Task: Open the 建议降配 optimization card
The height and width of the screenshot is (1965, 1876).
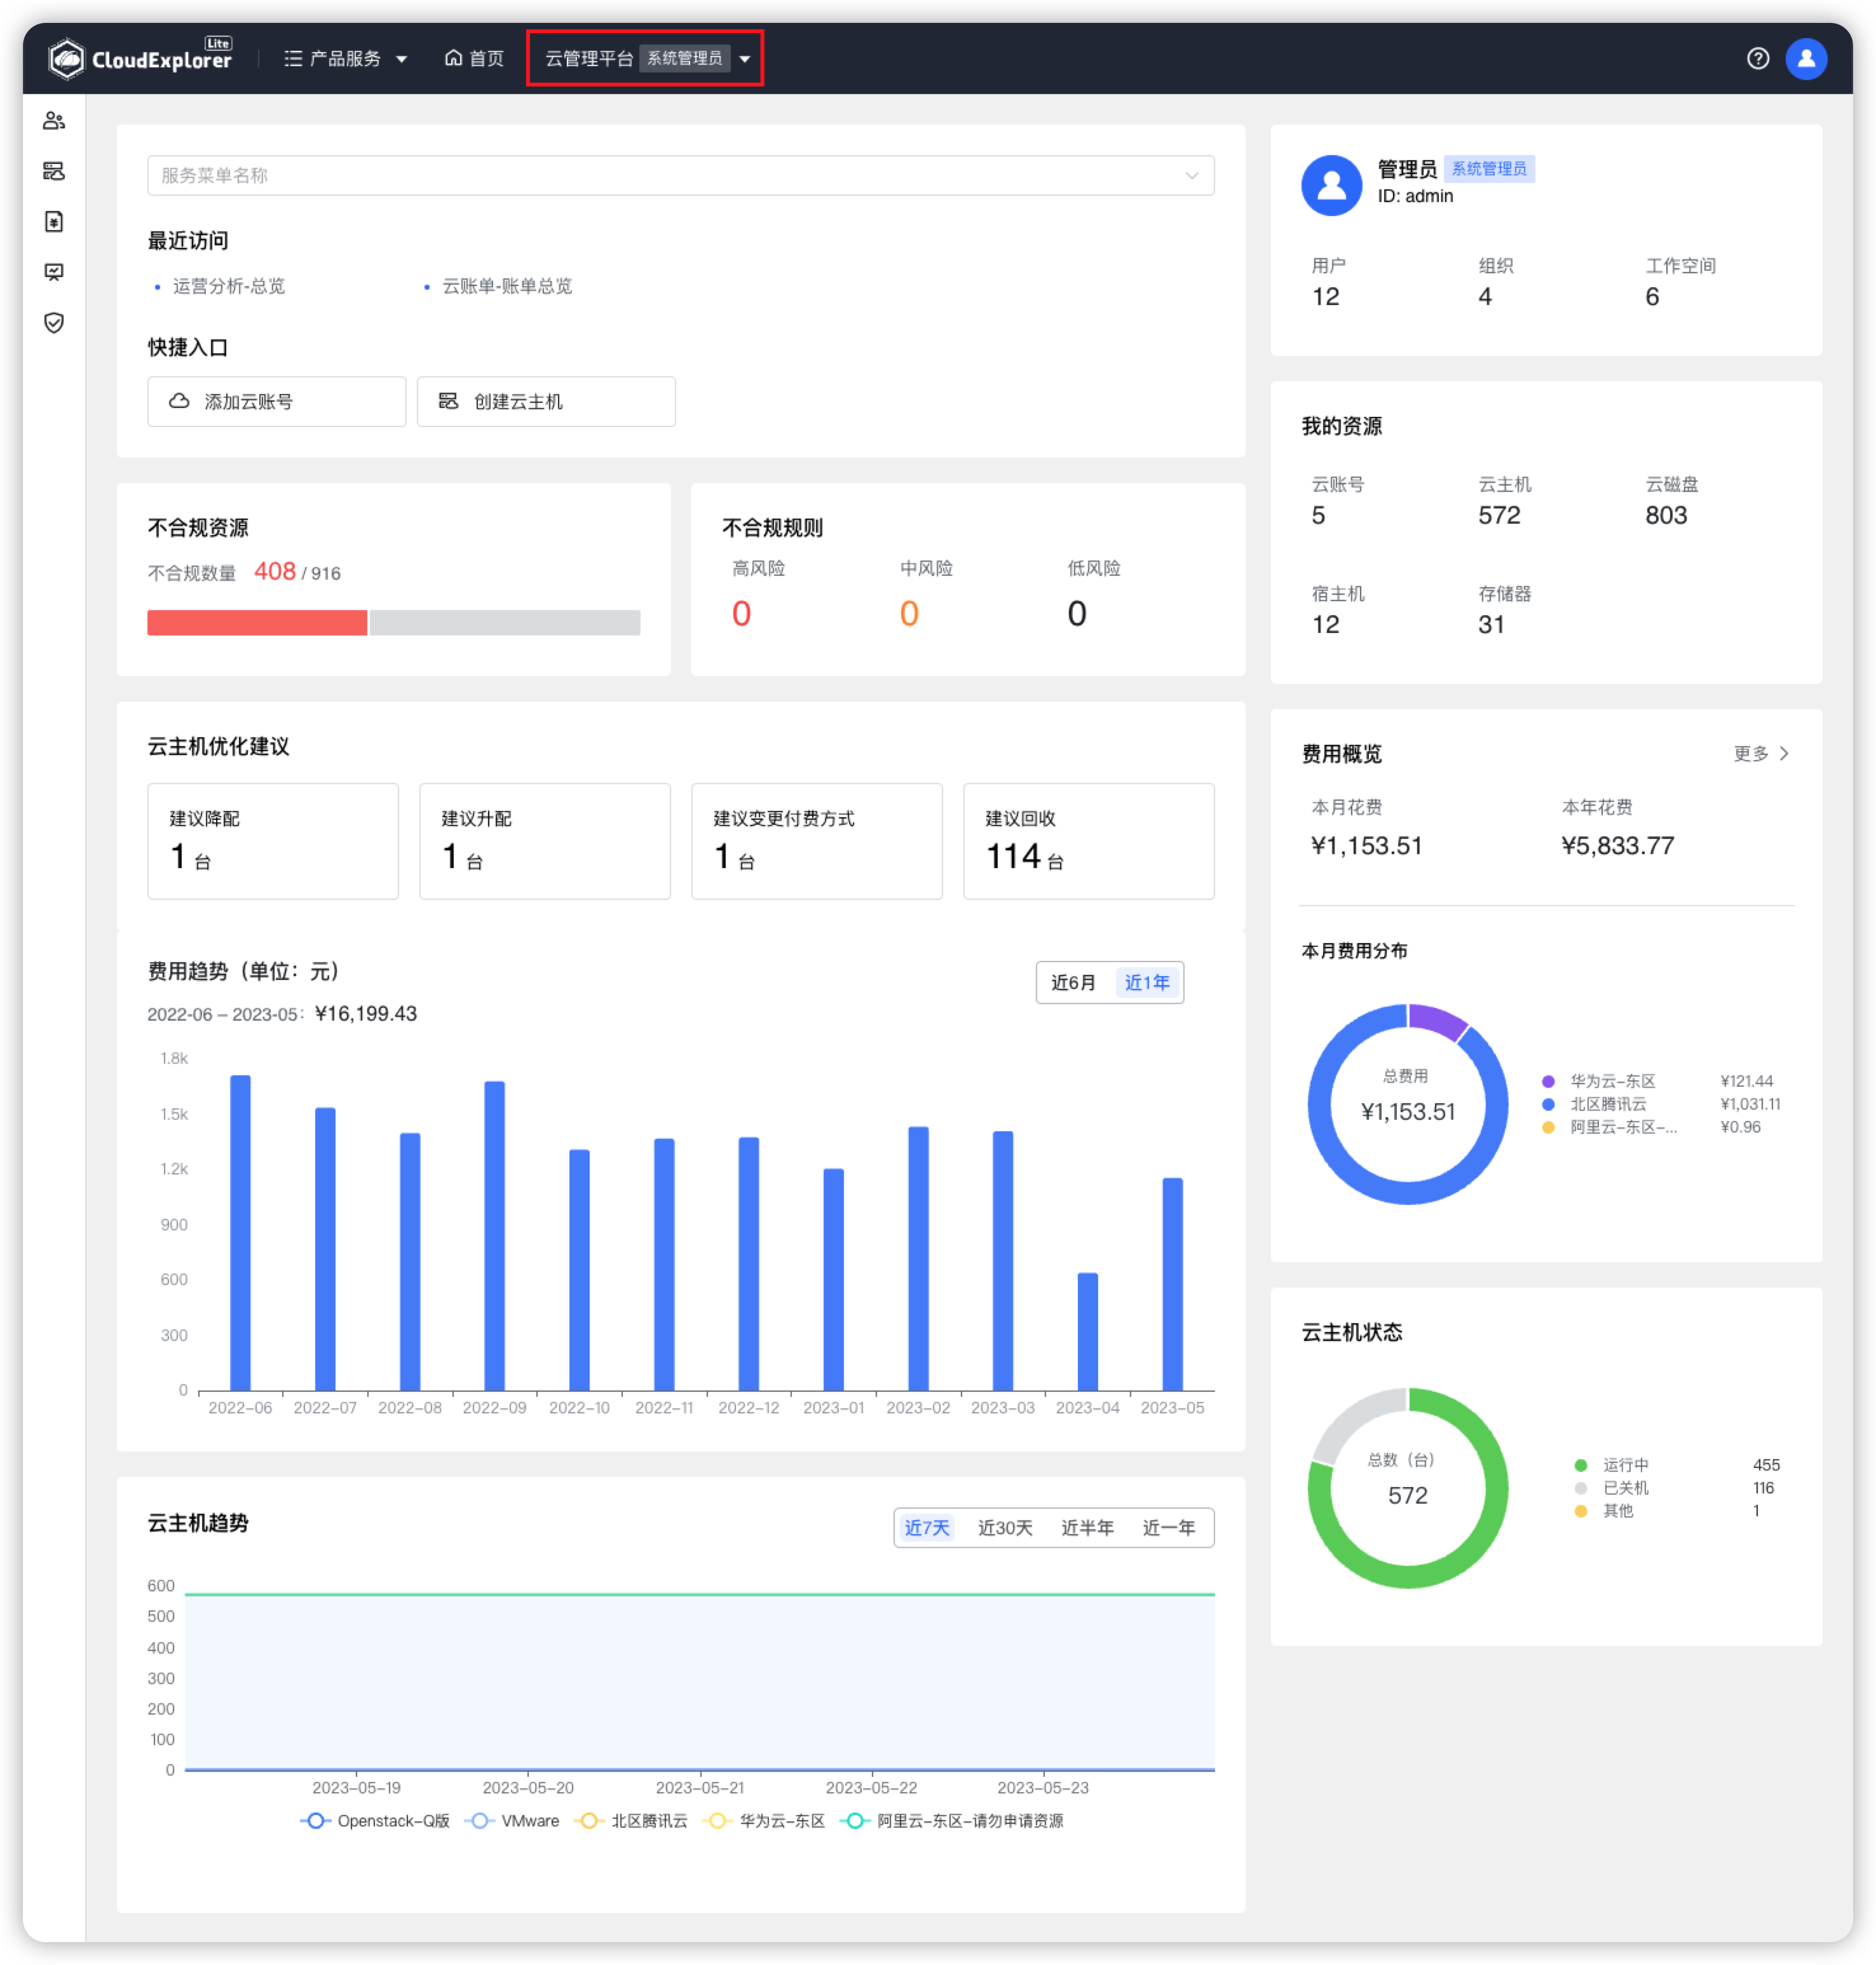Action: pyautogui.click(x=273, y=841)
